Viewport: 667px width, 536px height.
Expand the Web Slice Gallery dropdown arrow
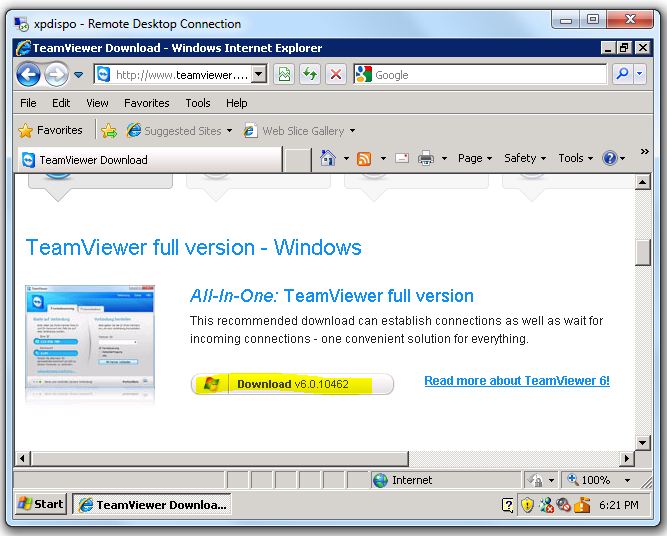352,131
